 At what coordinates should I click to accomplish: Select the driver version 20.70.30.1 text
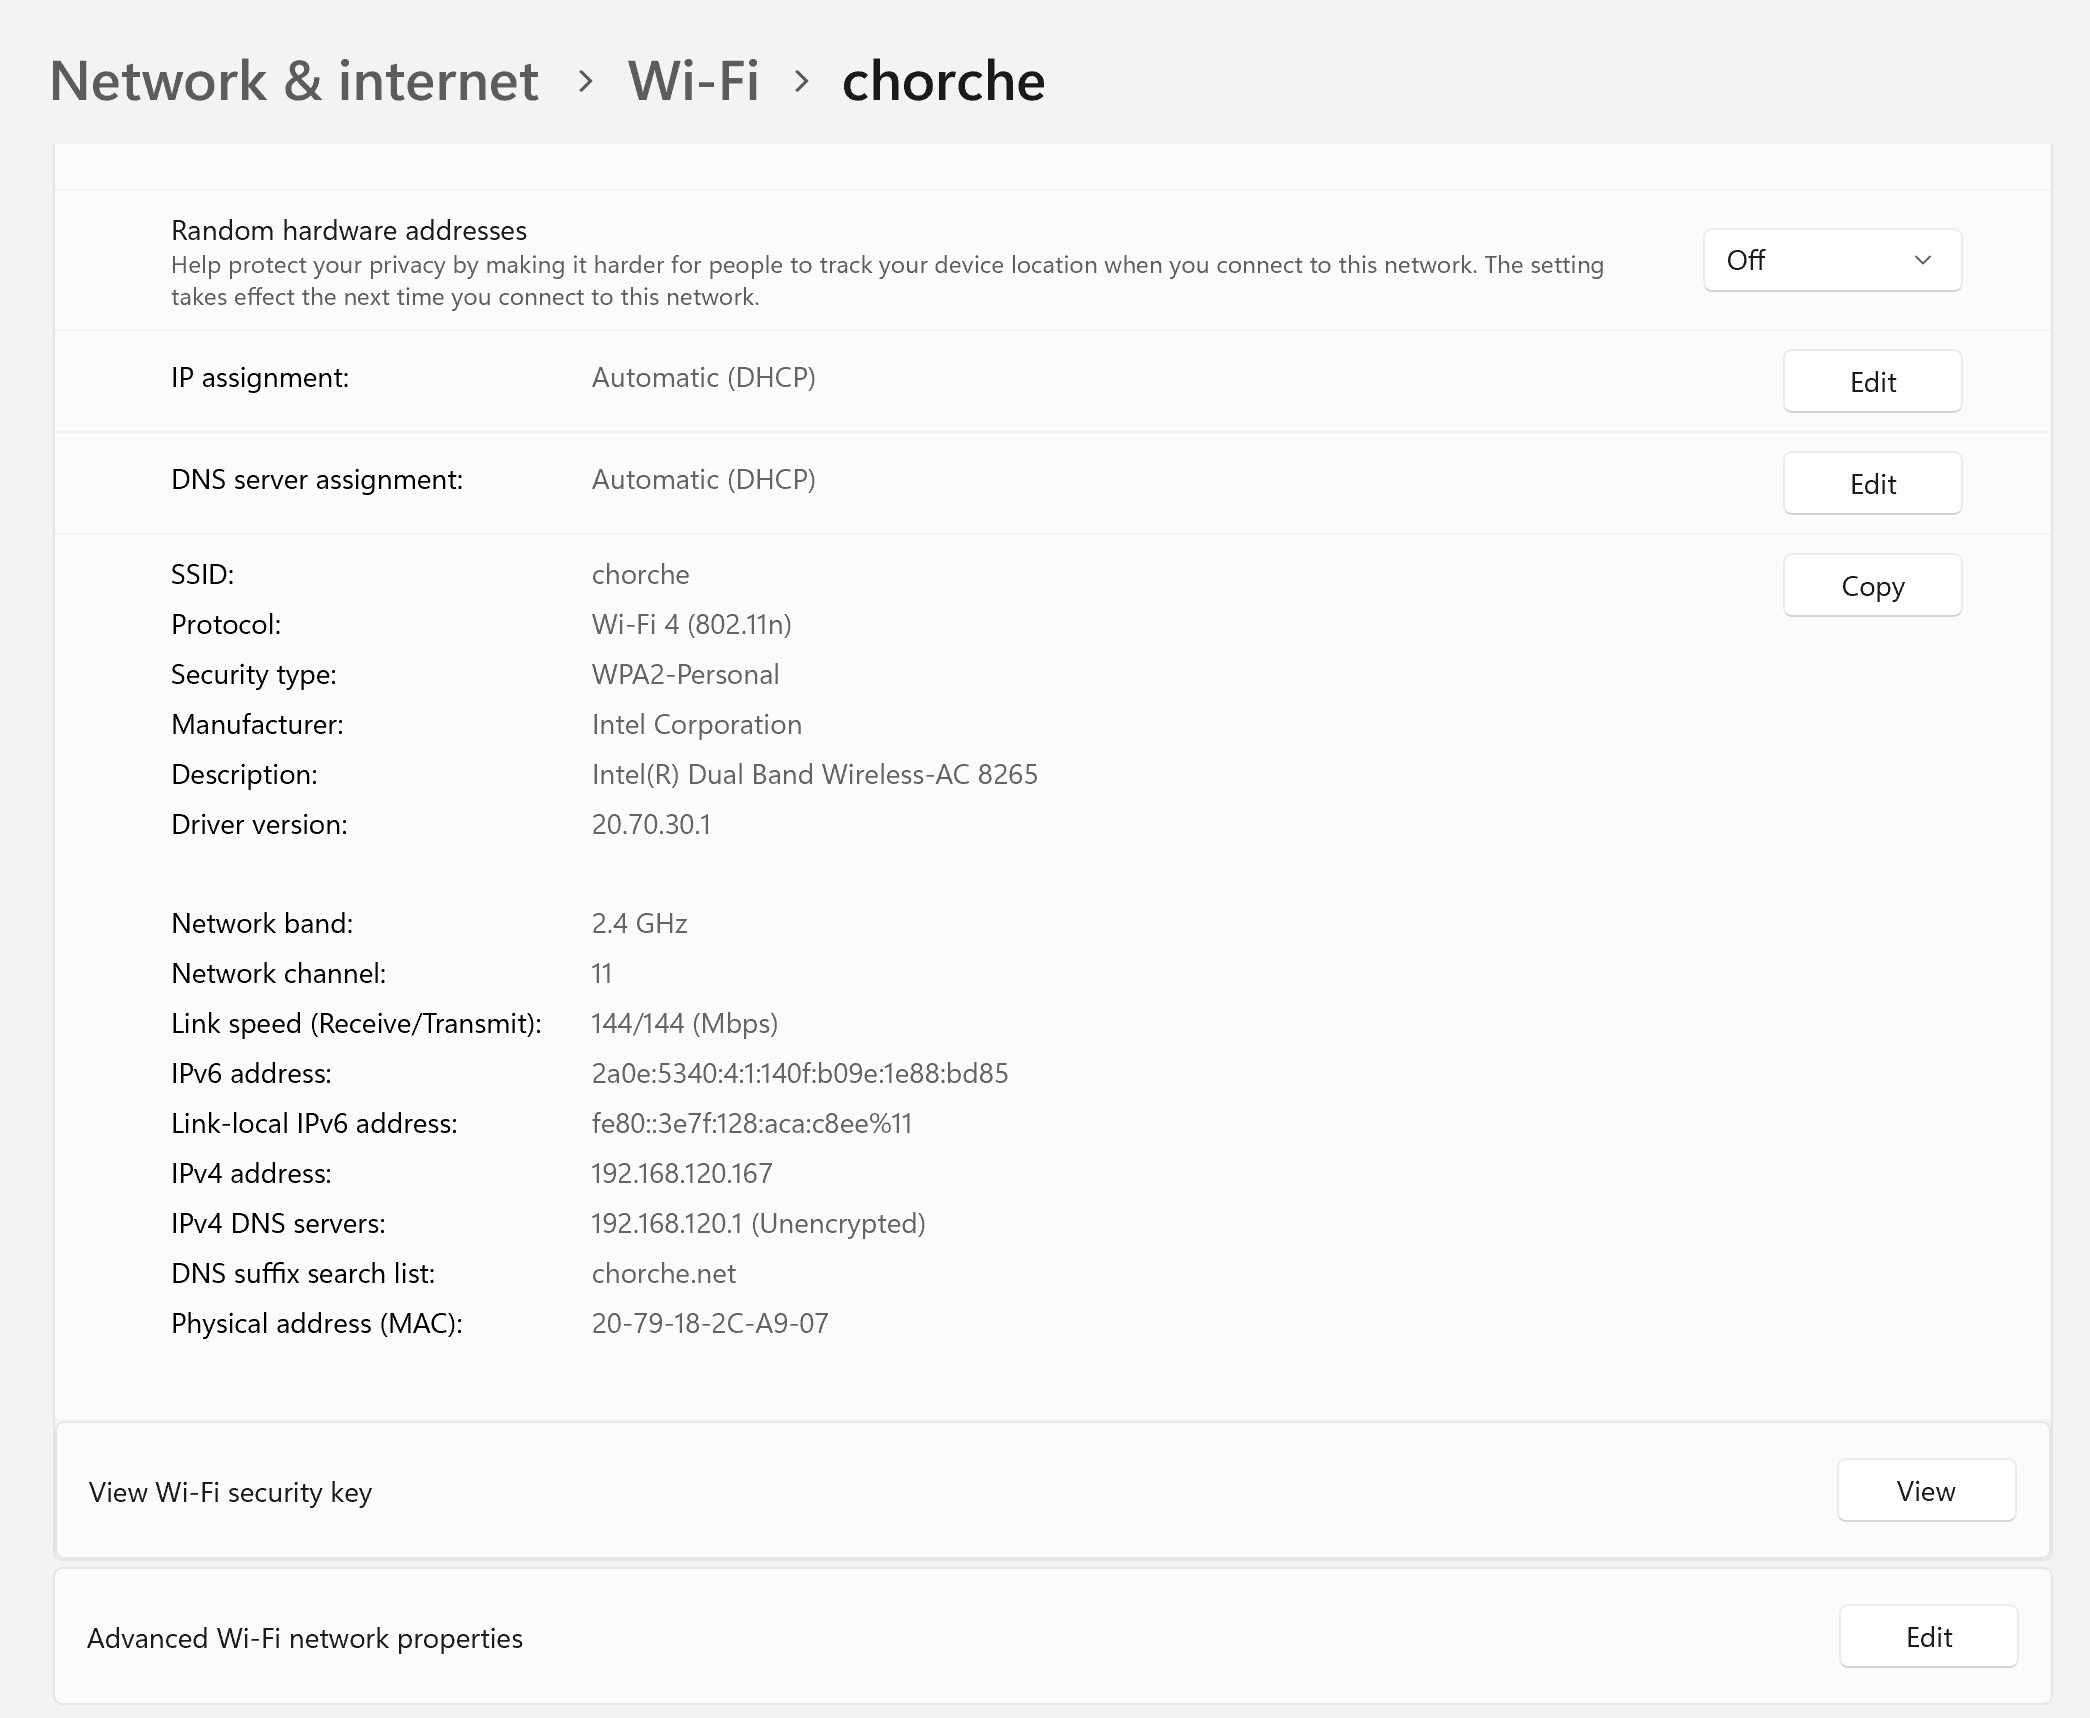click(x=651, y=824)
